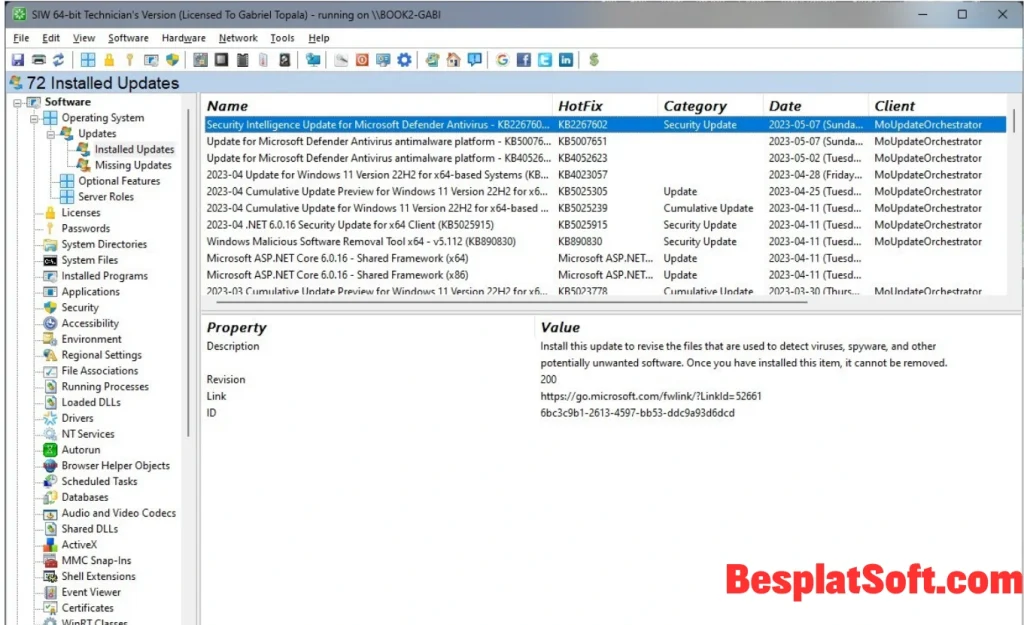Click the LinkedIn toolbar icon
This screenshot has height=625, width=1024.
pyautogui.click(x=566, y=60)
